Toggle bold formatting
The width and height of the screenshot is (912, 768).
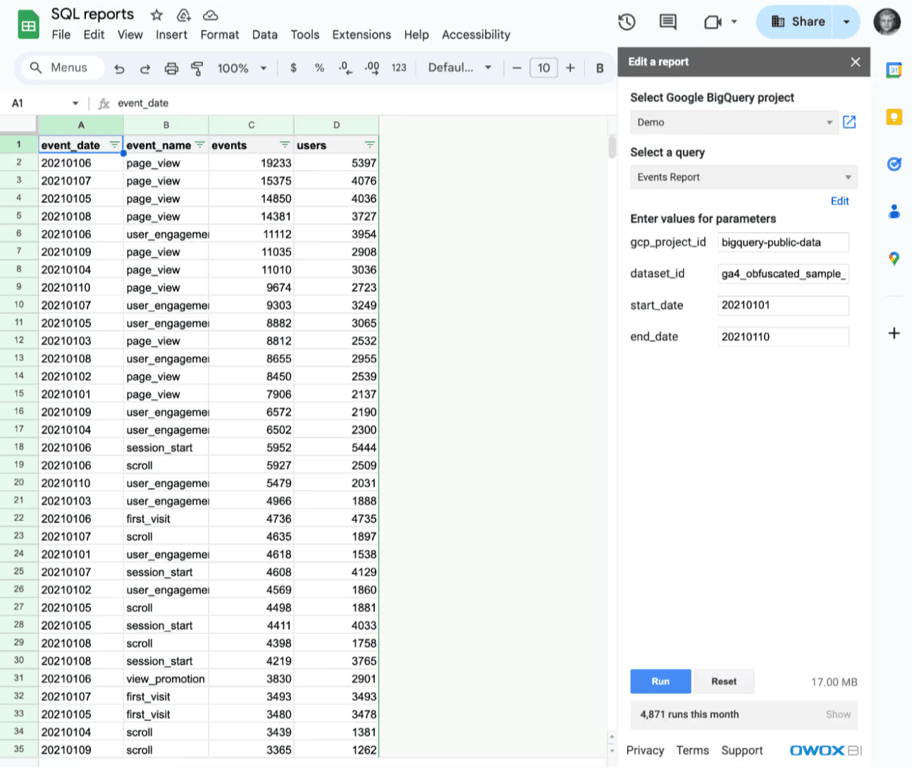click(600, 68)
